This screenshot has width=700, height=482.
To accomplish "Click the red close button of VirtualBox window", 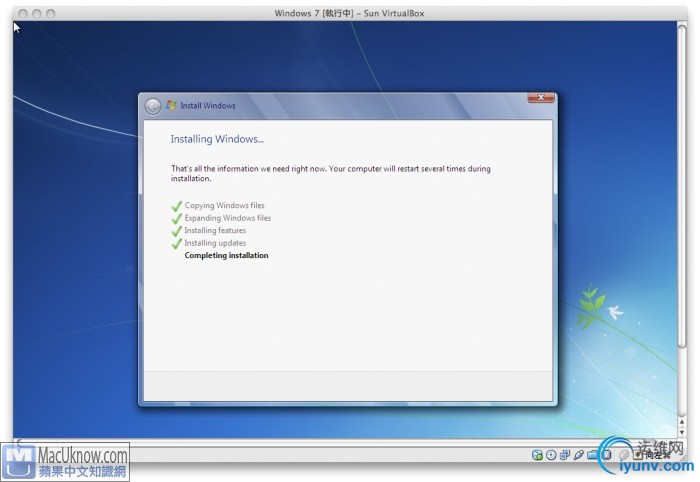I will (x=23, y=14).
